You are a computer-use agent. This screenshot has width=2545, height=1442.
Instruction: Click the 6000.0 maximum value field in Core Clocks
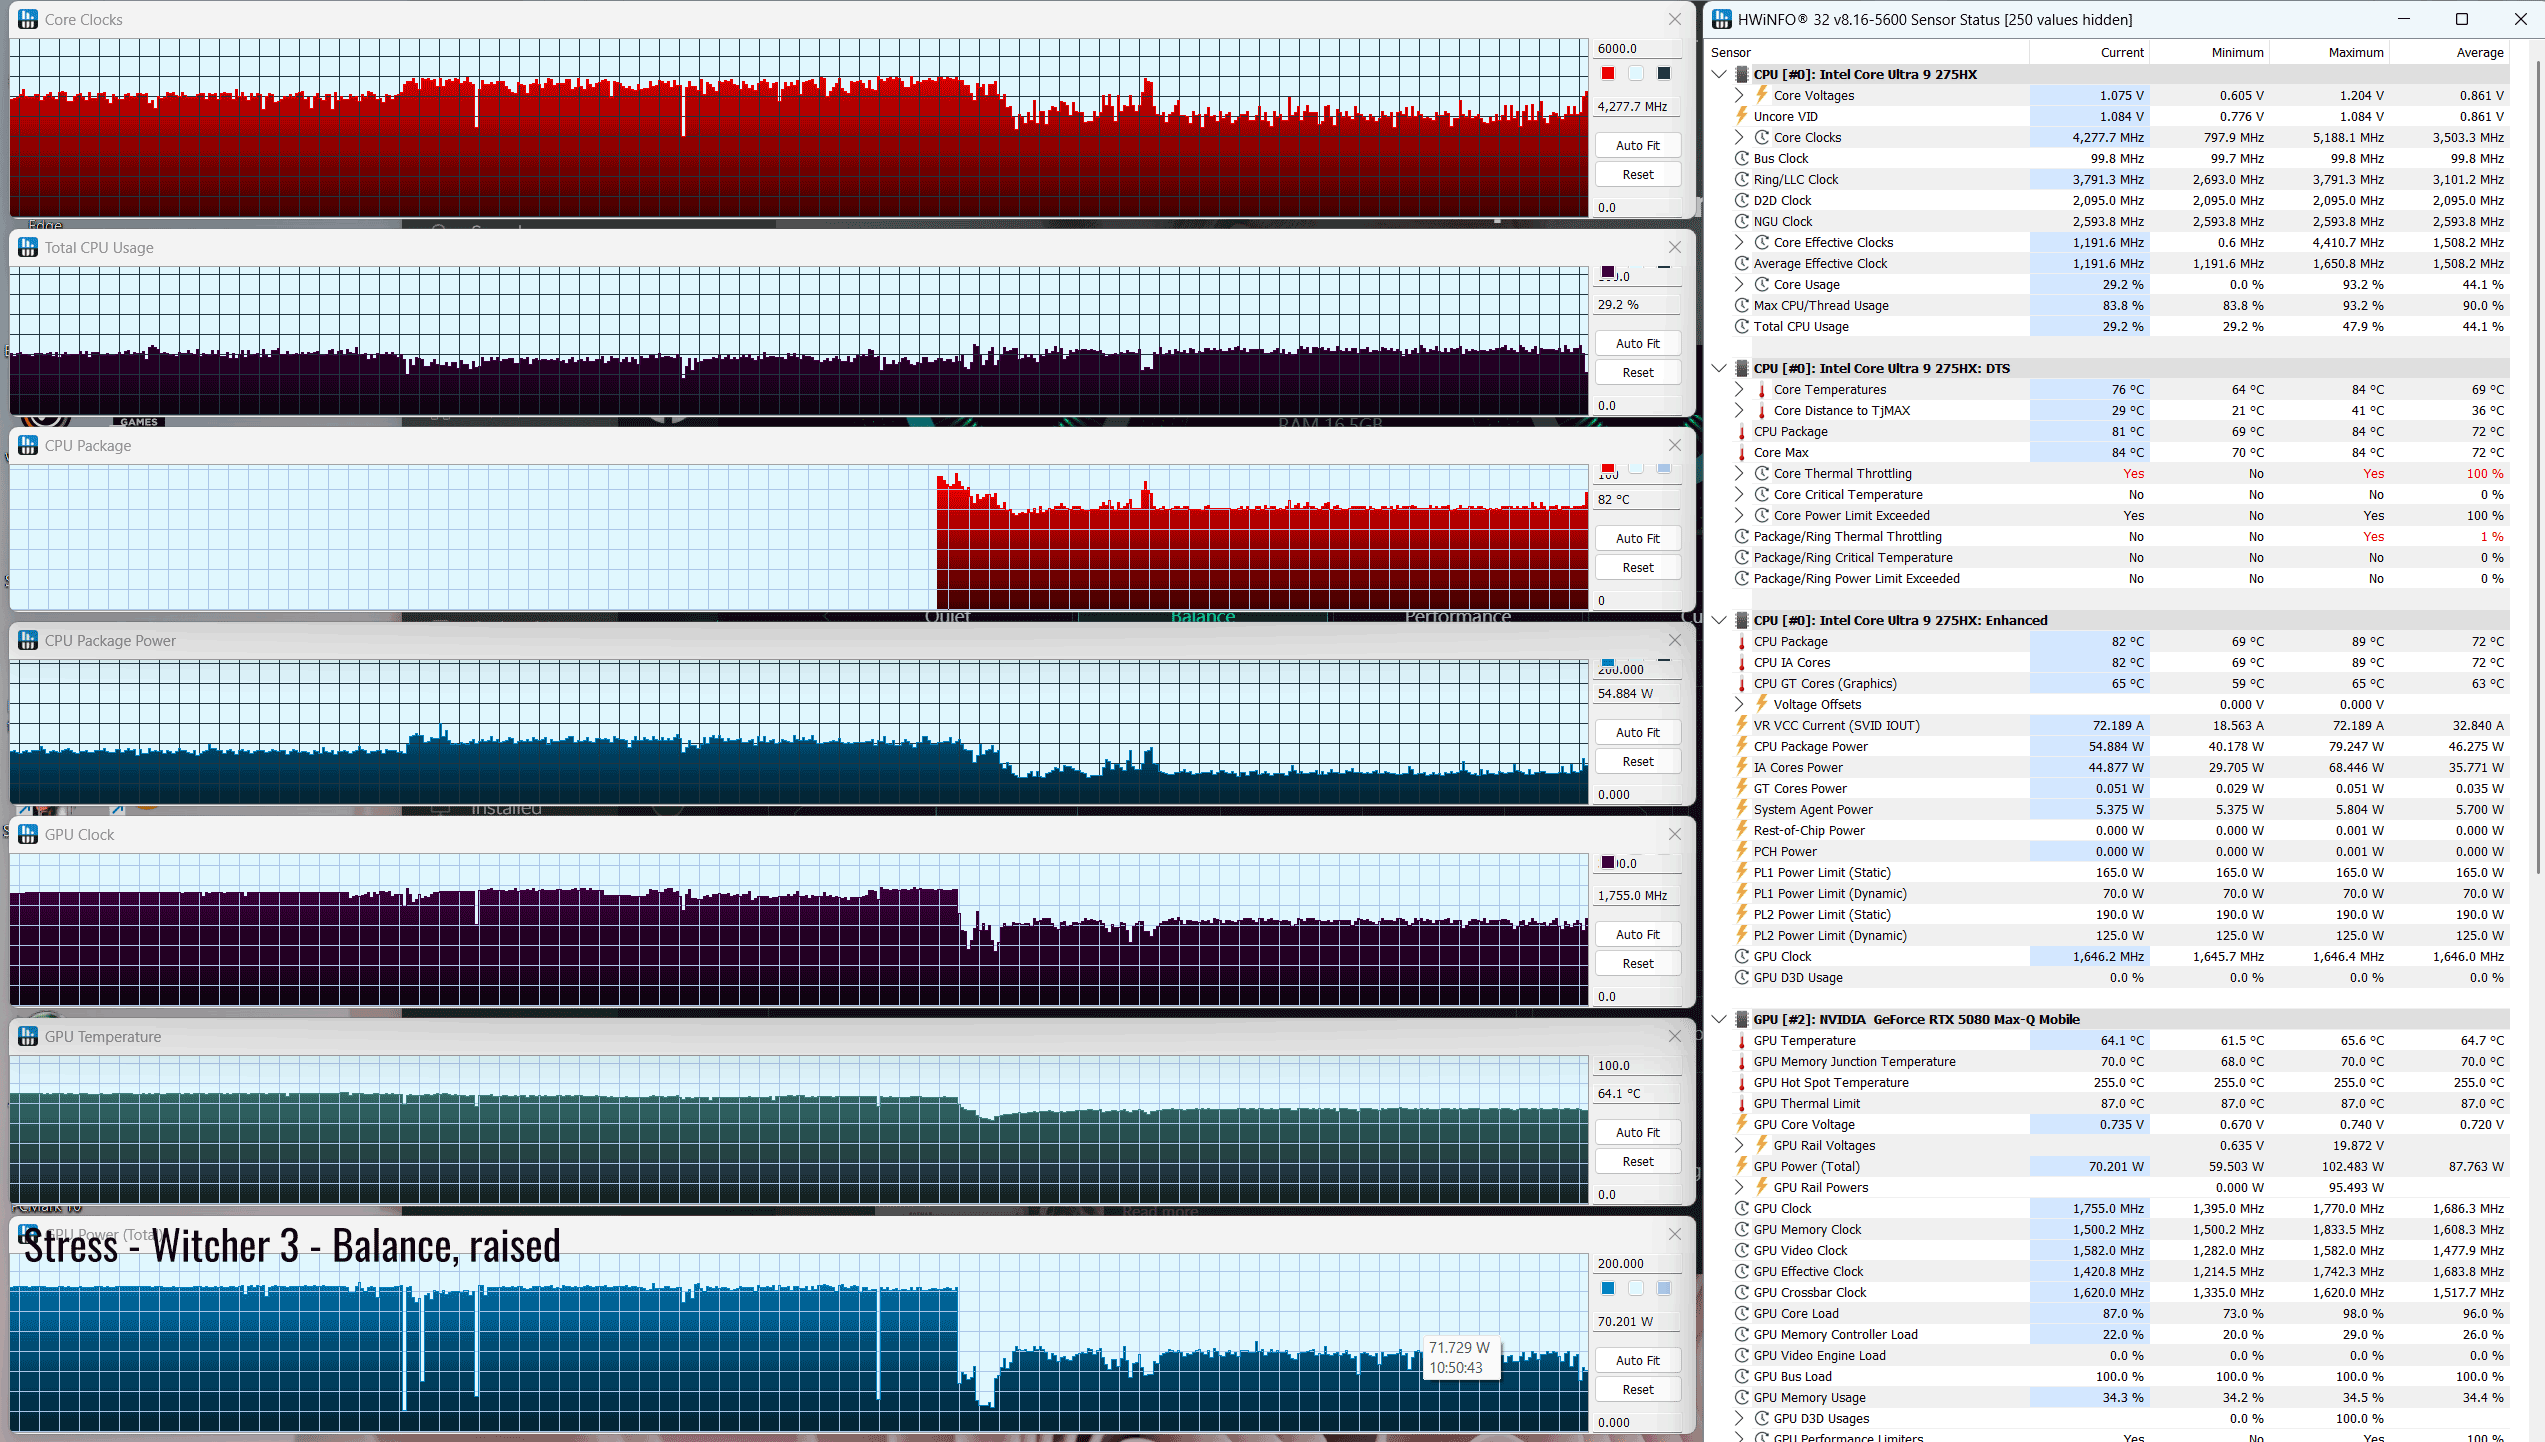(x=1637, y=48)
